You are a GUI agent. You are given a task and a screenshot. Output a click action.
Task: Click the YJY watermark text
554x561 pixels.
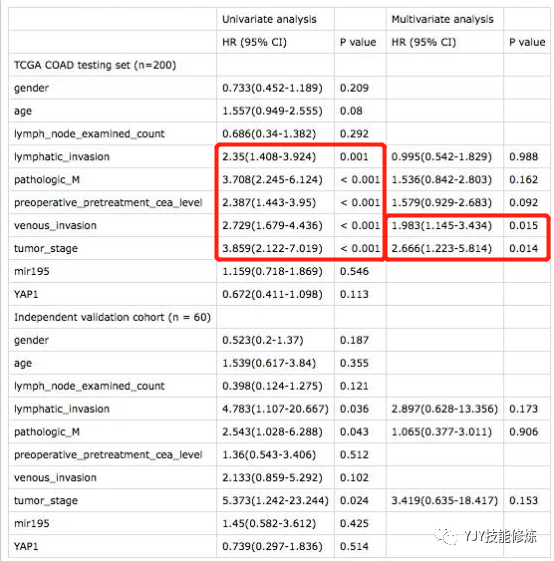pos(500,536)
